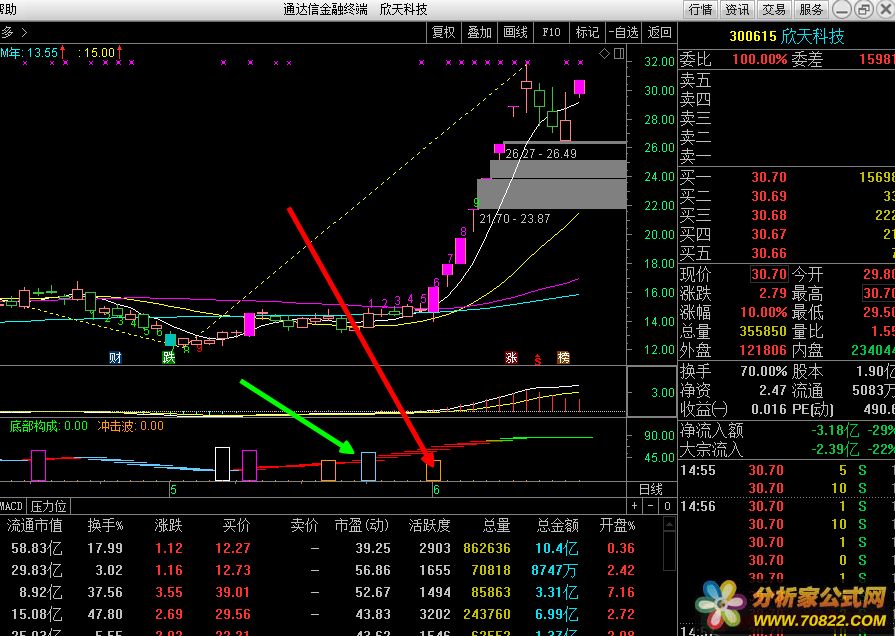
Task: Click the red 涨 marker below the chart
Action: point(511,358)
